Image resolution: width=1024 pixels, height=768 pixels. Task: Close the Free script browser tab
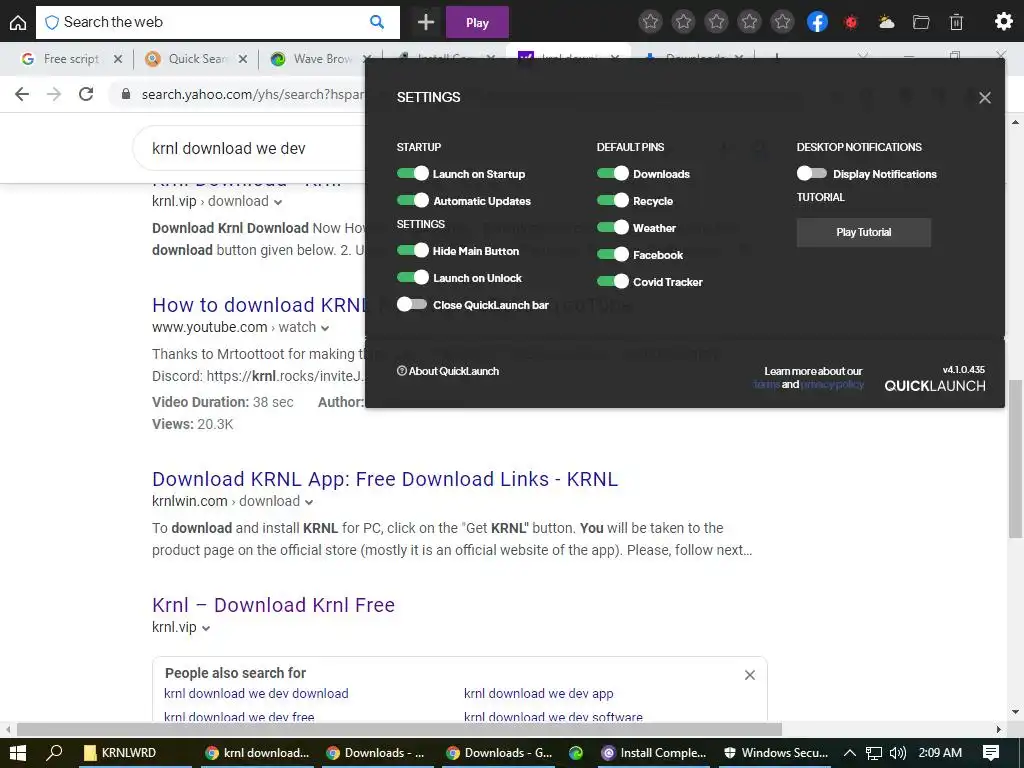click(x=118, y=59)
